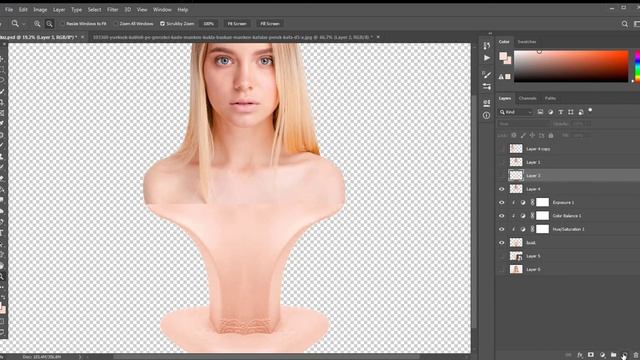This screenshot has width=640, height=360.
Task: Filter layers by shape layers icon
Action: tap(571, 112)
